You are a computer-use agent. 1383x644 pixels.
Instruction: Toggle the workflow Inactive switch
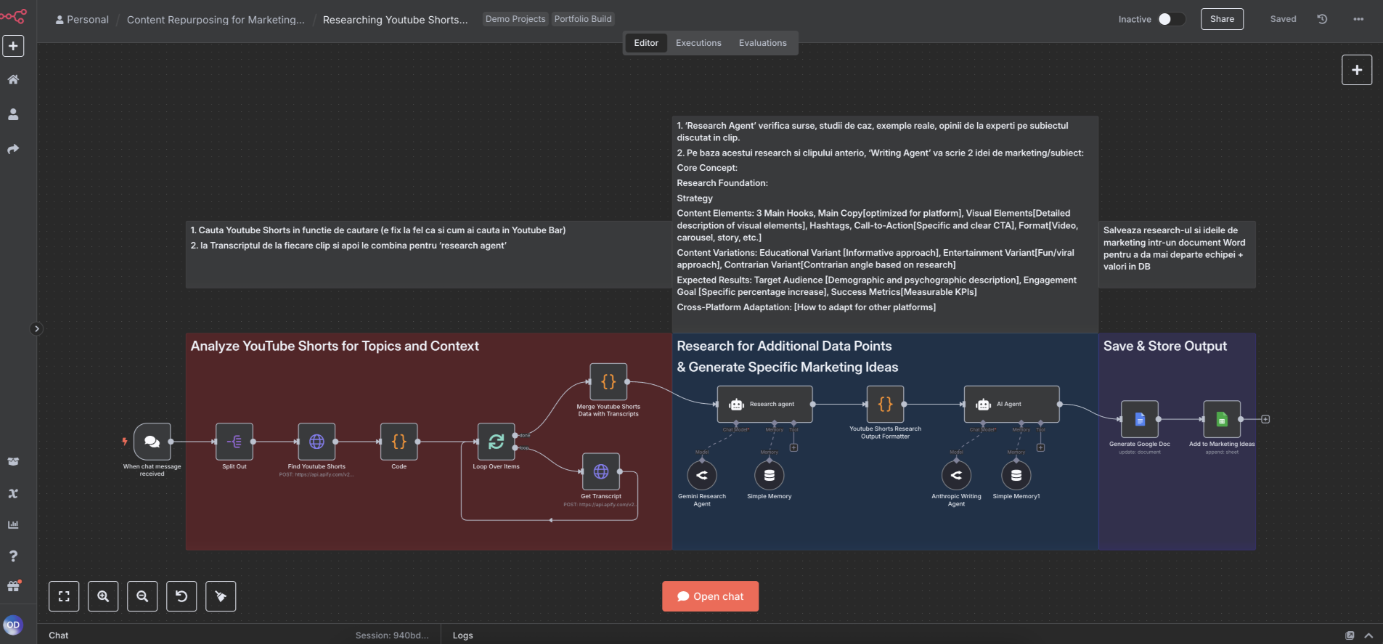point(1171,19)
